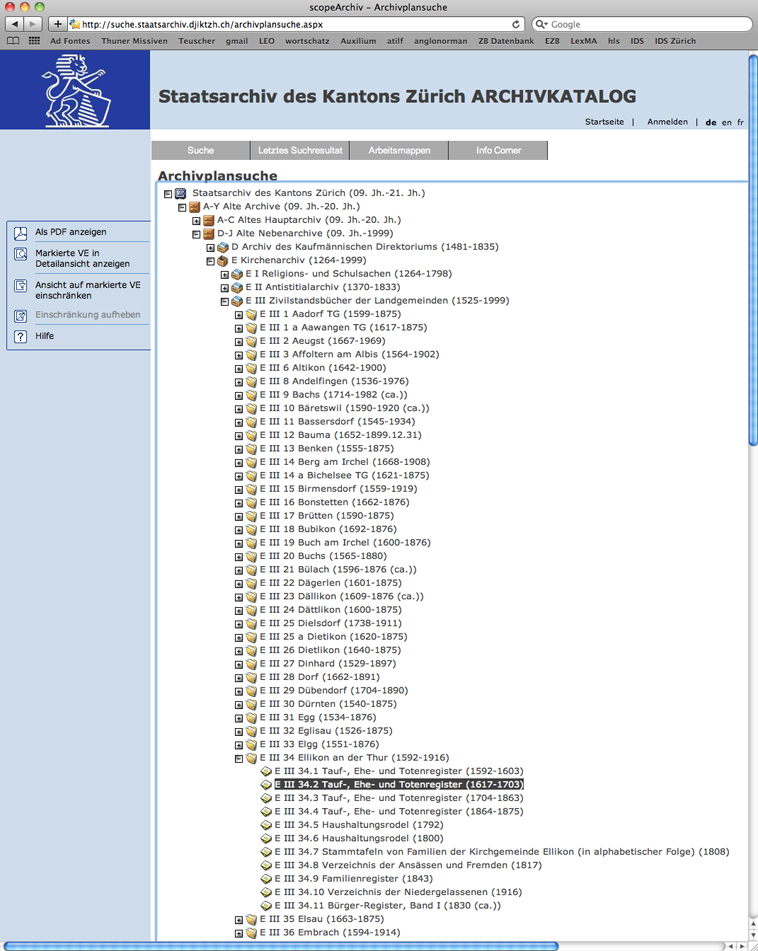The height and width of the screenshot is (951, 758).
Task: Open the Arbeitsmappen tab
Action: coord(400,150)
